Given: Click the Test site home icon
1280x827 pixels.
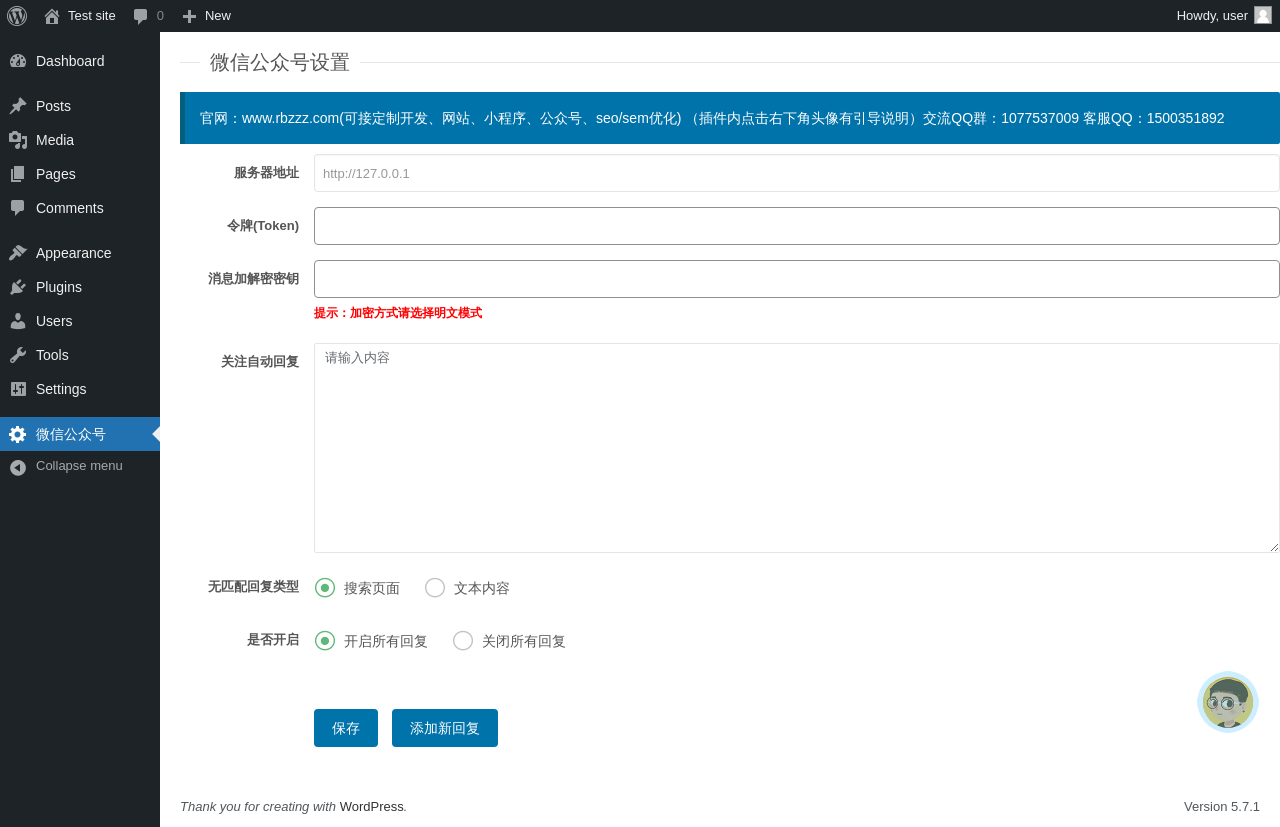Looking at the screenshot, I should (52, 16).
